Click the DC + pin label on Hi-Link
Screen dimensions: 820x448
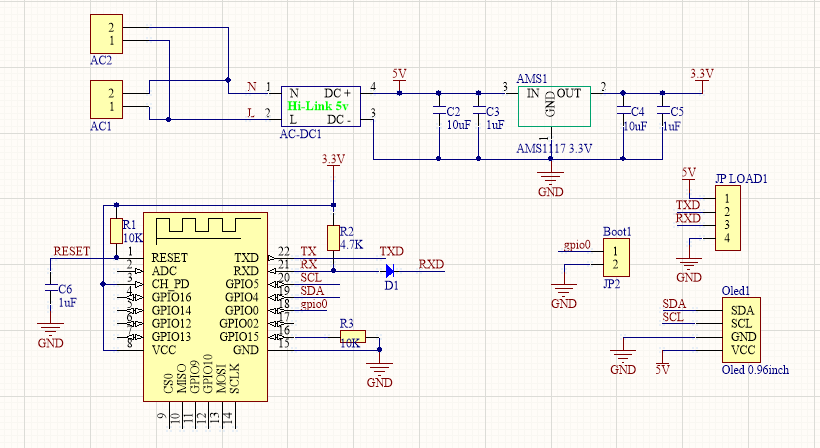(x=338, y=94)
